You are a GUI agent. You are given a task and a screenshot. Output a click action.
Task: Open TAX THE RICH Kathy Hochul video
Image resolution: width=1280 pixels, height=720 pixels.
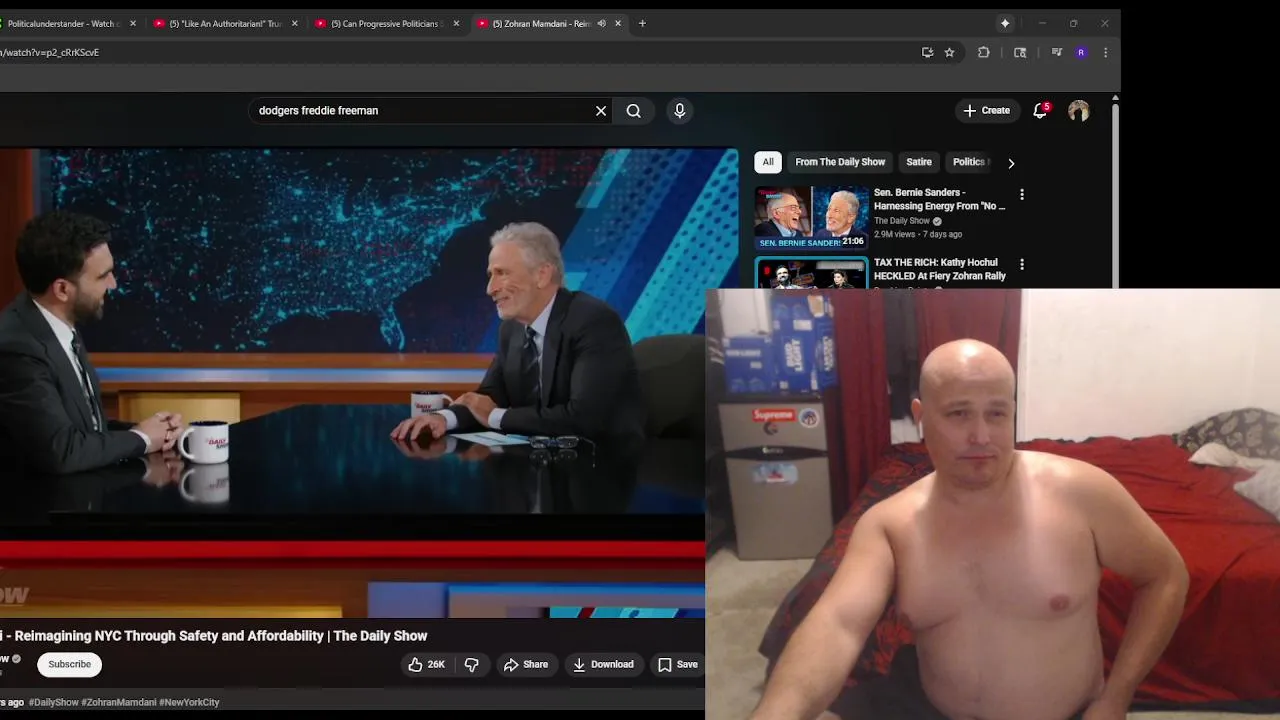pos(940,269)
